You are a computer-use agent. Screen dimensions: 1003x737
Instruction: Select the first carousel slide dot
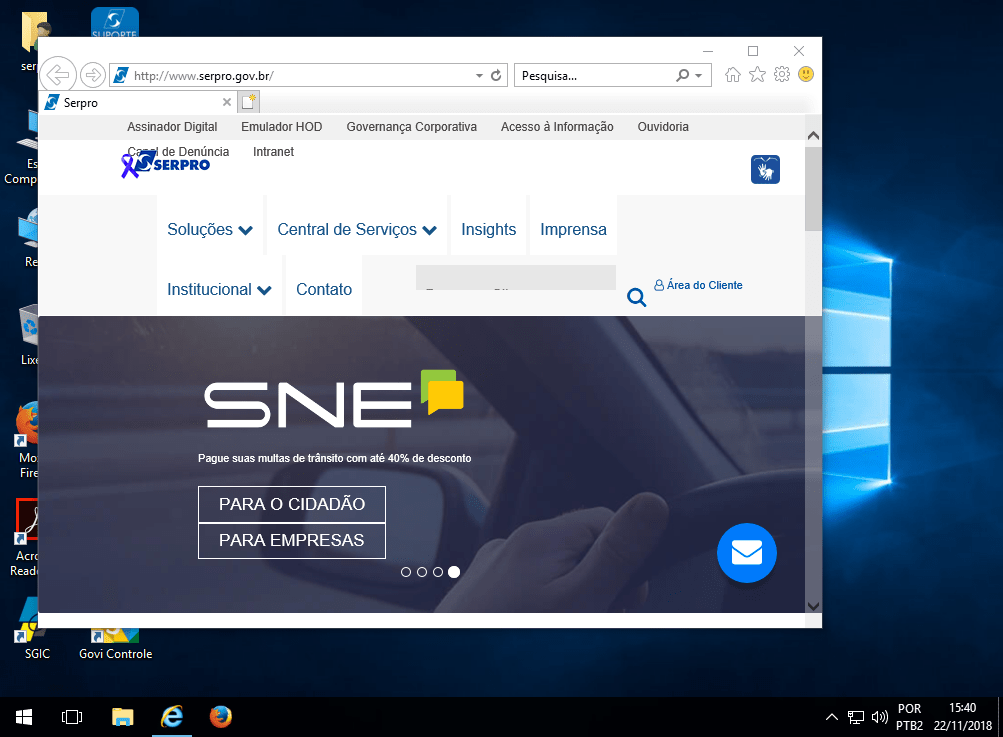coord(406,572)
